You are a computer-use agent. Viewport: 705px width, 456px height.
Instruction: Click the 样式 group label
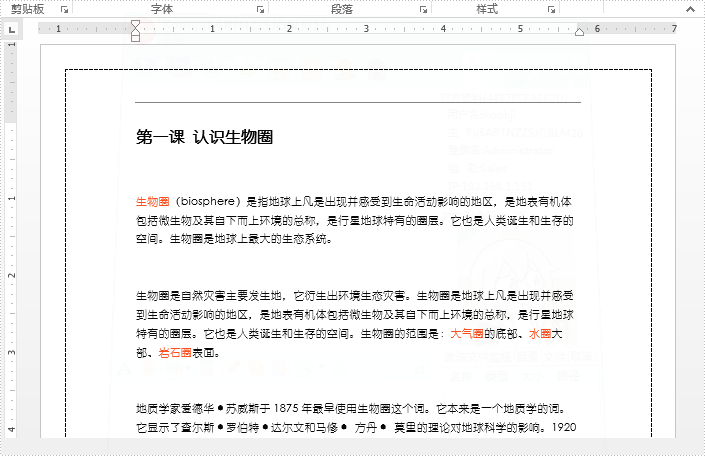tap(487, 9)
